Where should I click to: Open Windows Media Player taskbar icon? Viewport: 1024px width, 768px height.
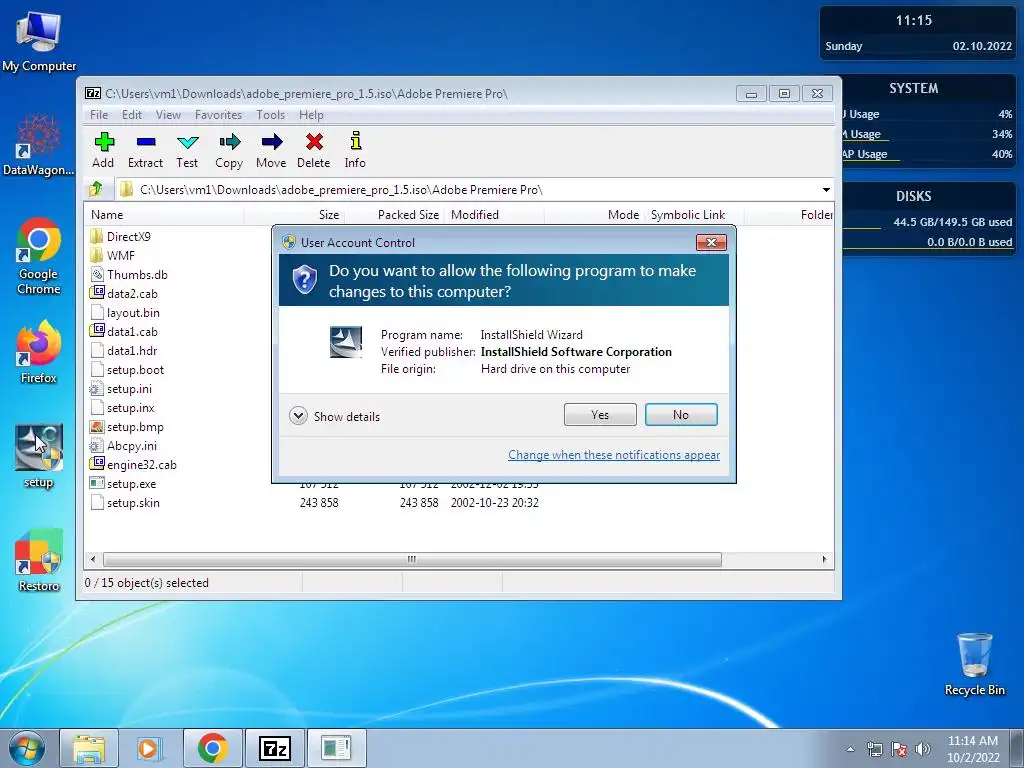click(x=150, y=748)
